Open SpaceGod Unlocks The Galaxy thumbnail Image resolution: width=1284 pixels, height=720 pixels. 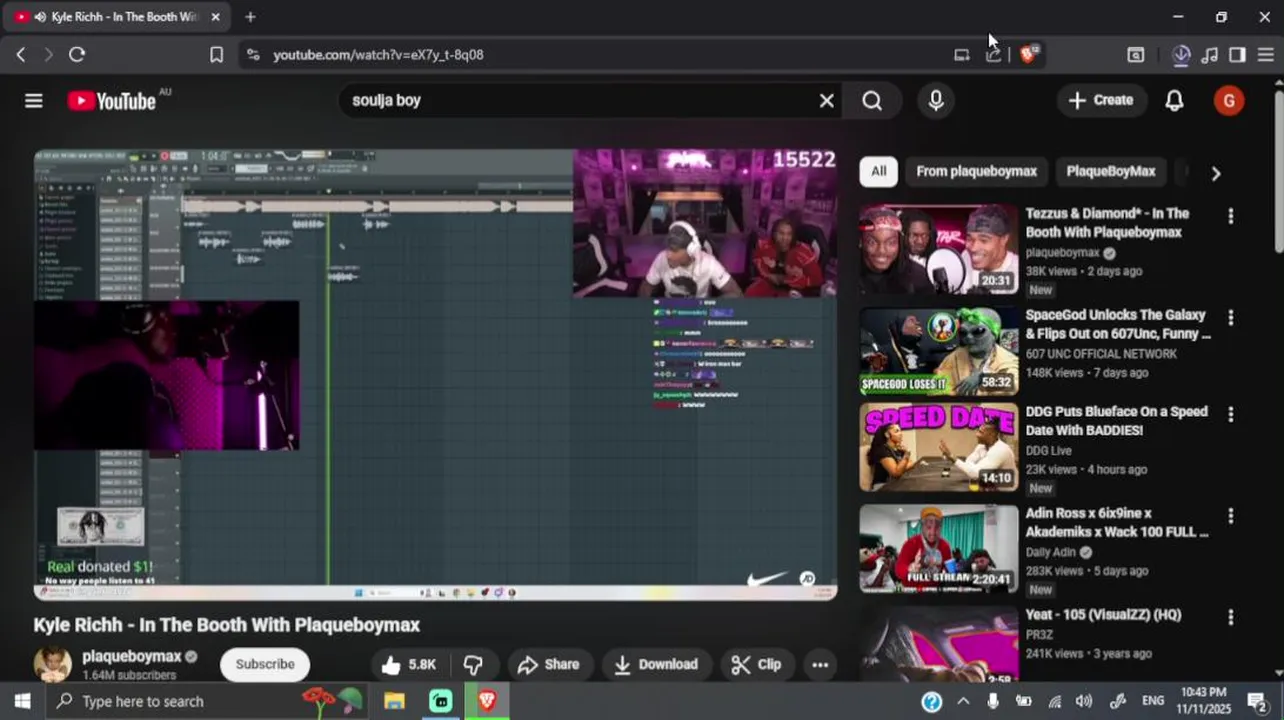pyautogui.click(x=938, y=351)
